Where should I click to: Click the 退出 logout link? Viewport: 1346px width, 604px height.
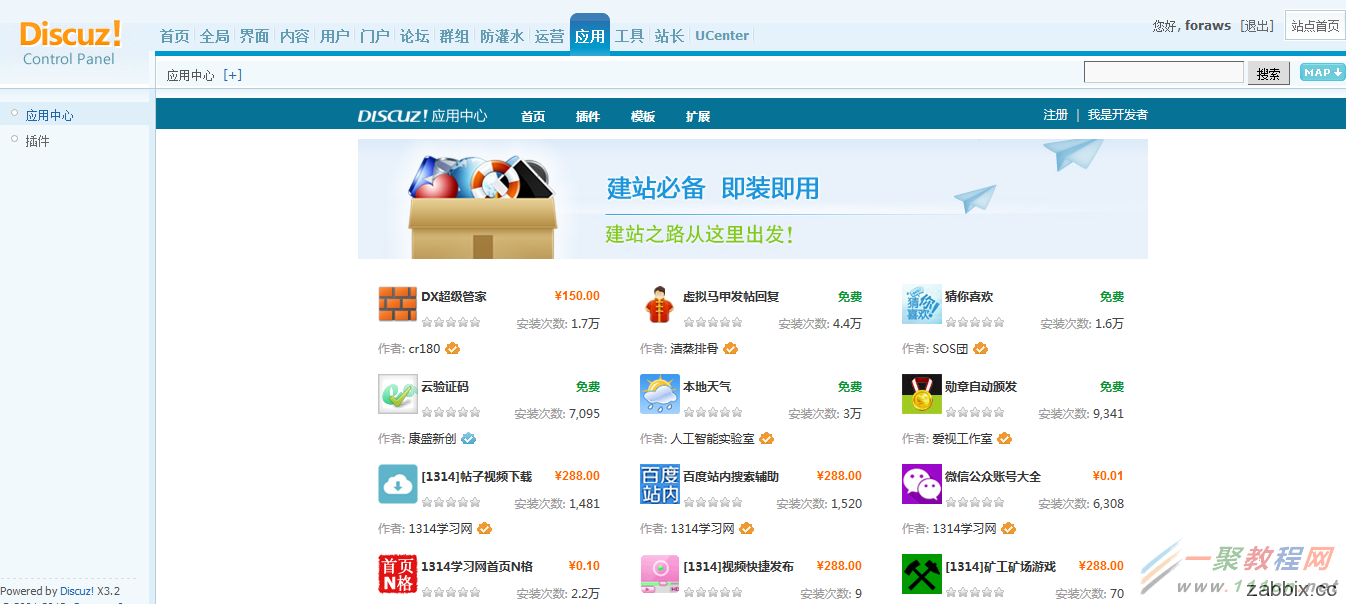[x=1257, y=26]
